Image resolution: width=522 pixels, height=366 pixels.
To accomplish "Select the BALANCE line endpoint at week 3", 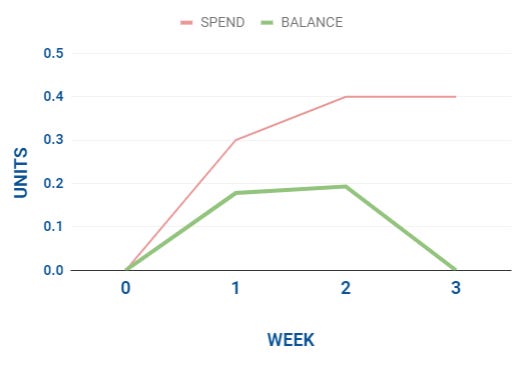I will click(455, 269).
